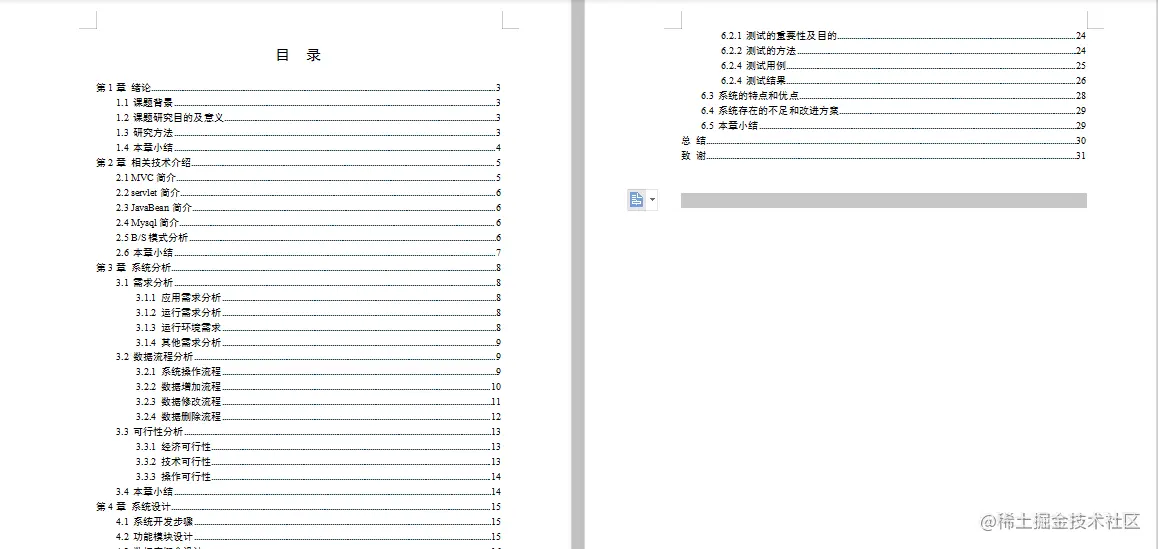1158x549 pixels.
Task: Click the 2.2 servlet 简介 entry
Action: point(309,193)
